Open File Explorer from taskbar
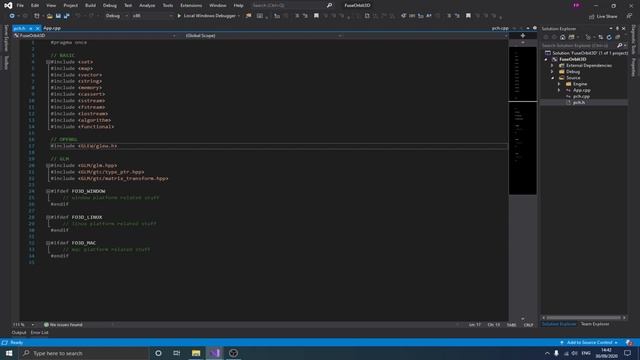This screenshot has height=360, width=640. 196,353
